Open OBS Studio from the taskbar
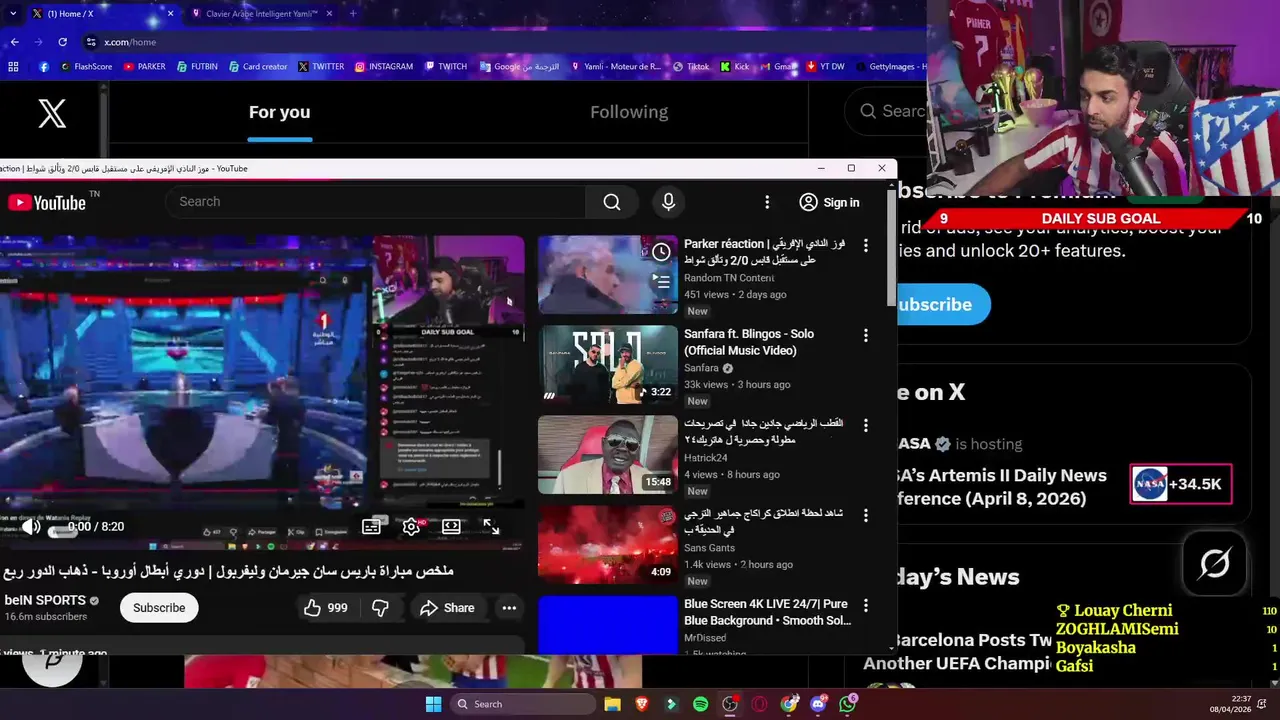The width and height of the screenshot is (1280, 720). (730, 704)
